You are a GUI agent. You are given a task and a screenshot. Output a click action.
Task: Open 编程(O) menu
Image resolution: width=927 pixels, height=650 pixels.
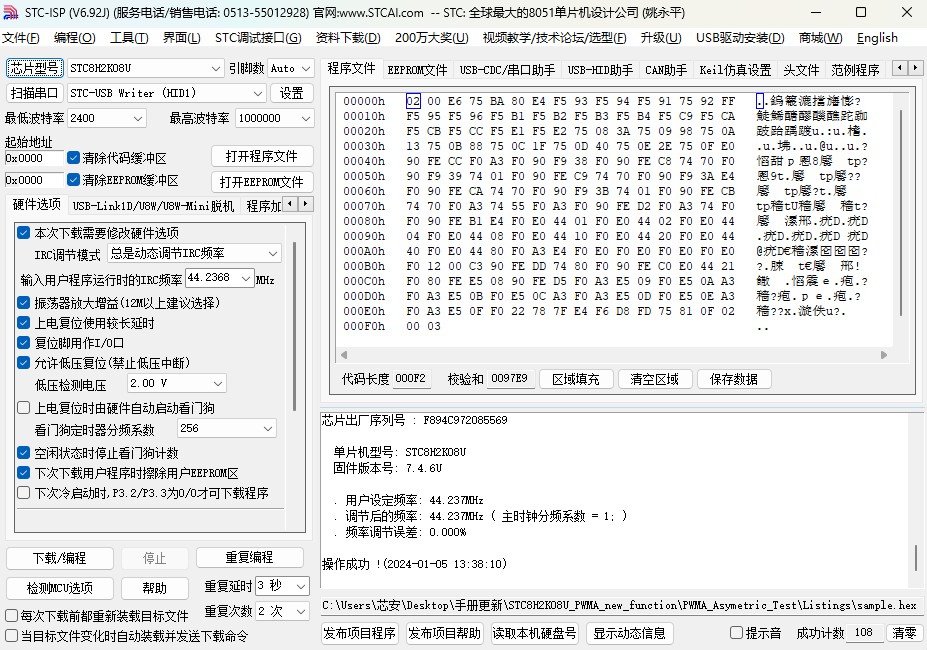point(74,38)
